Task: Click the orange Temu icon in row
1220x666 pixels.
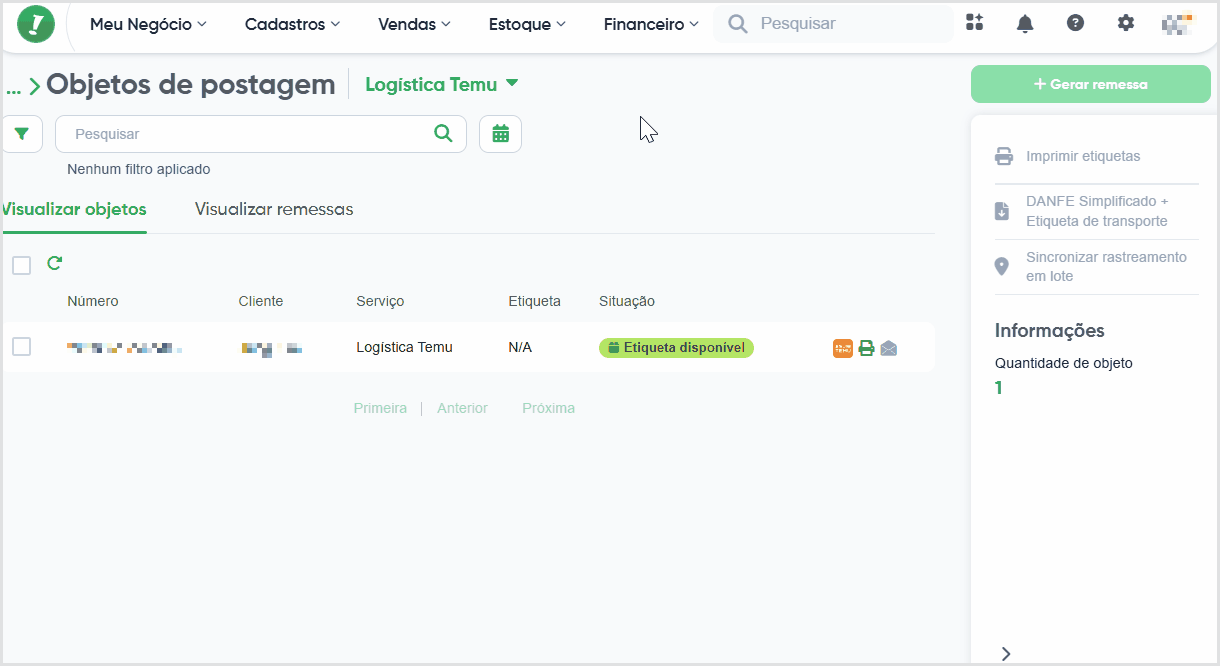Action: point(843,348)
